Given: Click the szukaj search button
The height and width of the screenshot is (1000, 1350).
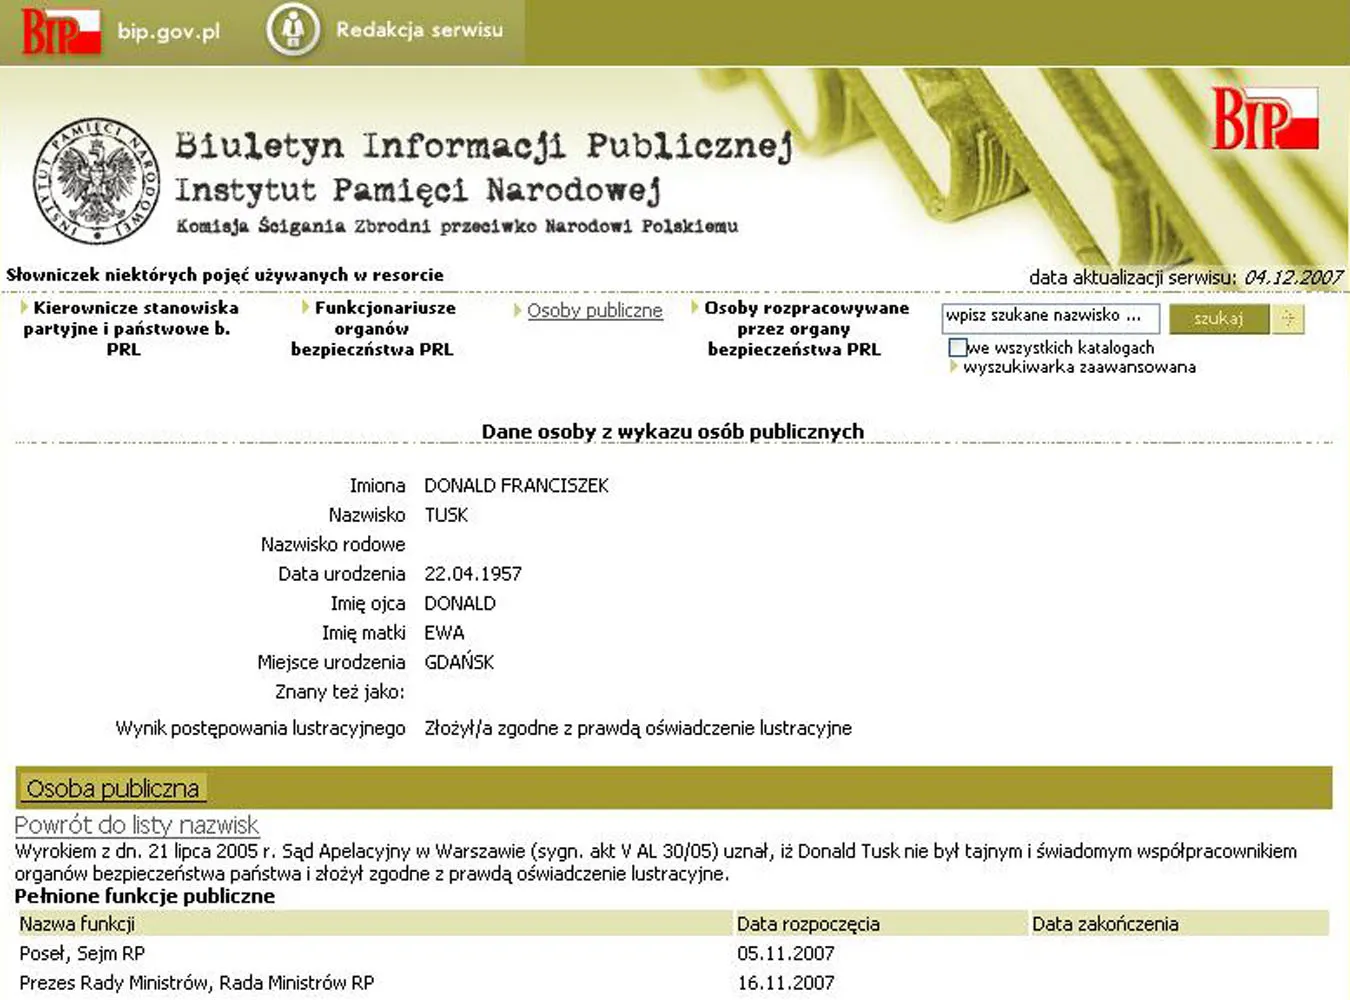Looking at the screenshot, I should click(x=1218, y=318).
